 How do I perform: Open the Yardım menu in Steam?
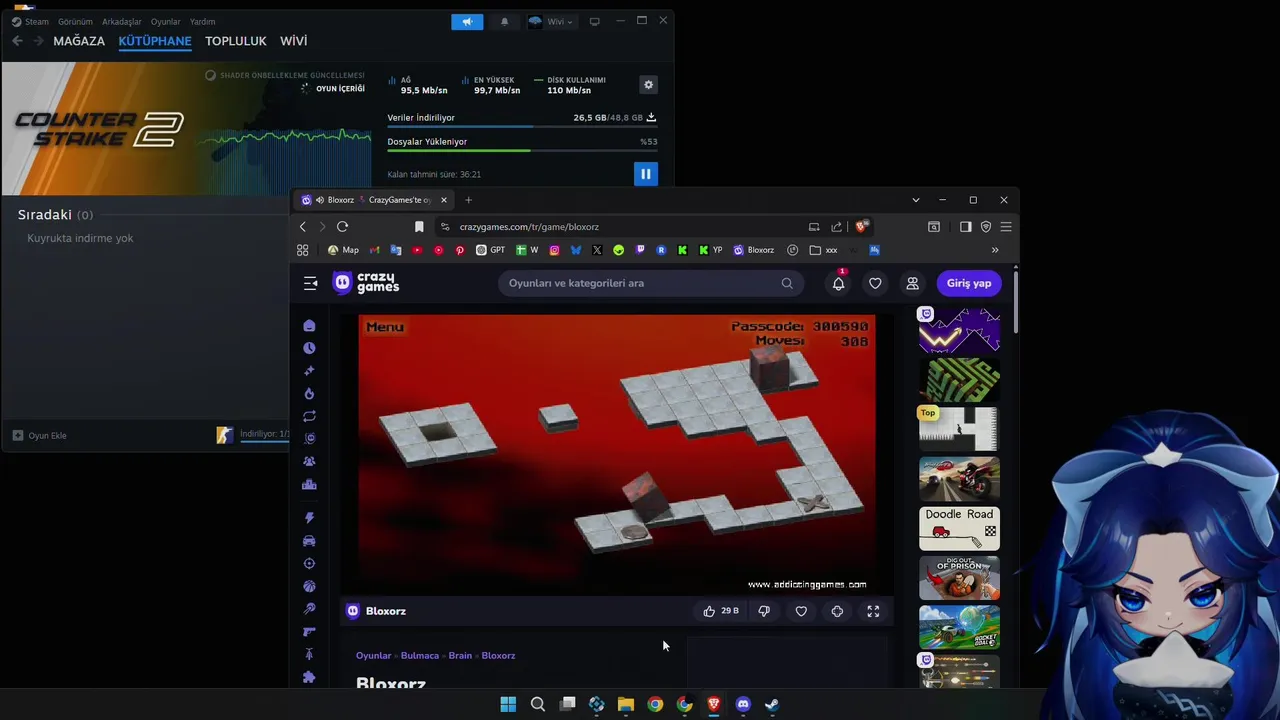(202, 21)
